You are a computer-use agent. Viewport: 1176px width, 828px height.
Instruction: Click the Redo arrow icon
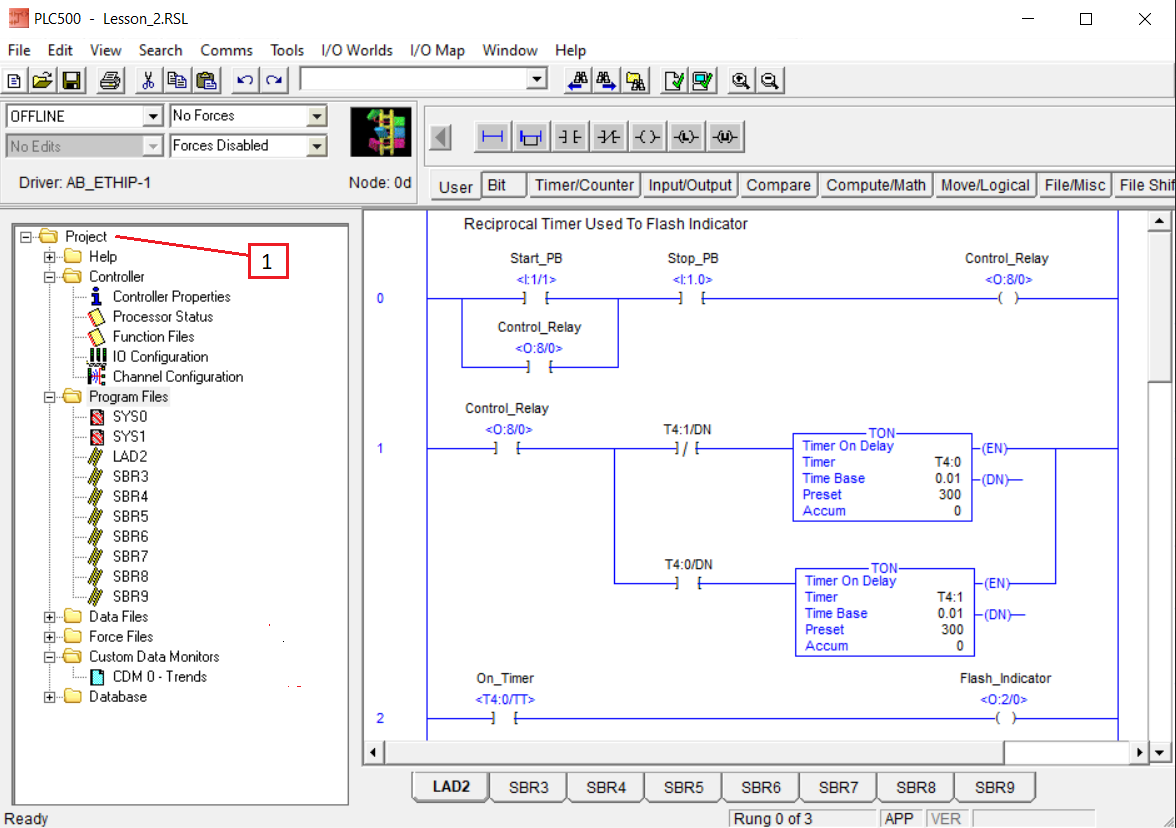[x=274, y=80]
